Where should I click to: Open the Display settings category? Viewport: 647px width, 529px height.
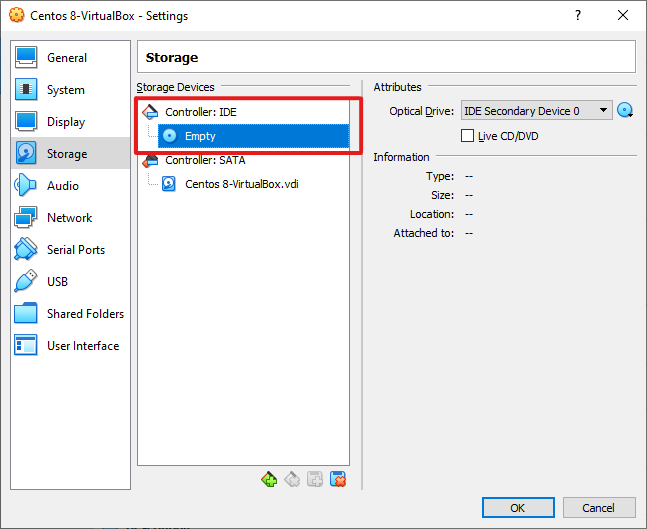pos(71,122)
